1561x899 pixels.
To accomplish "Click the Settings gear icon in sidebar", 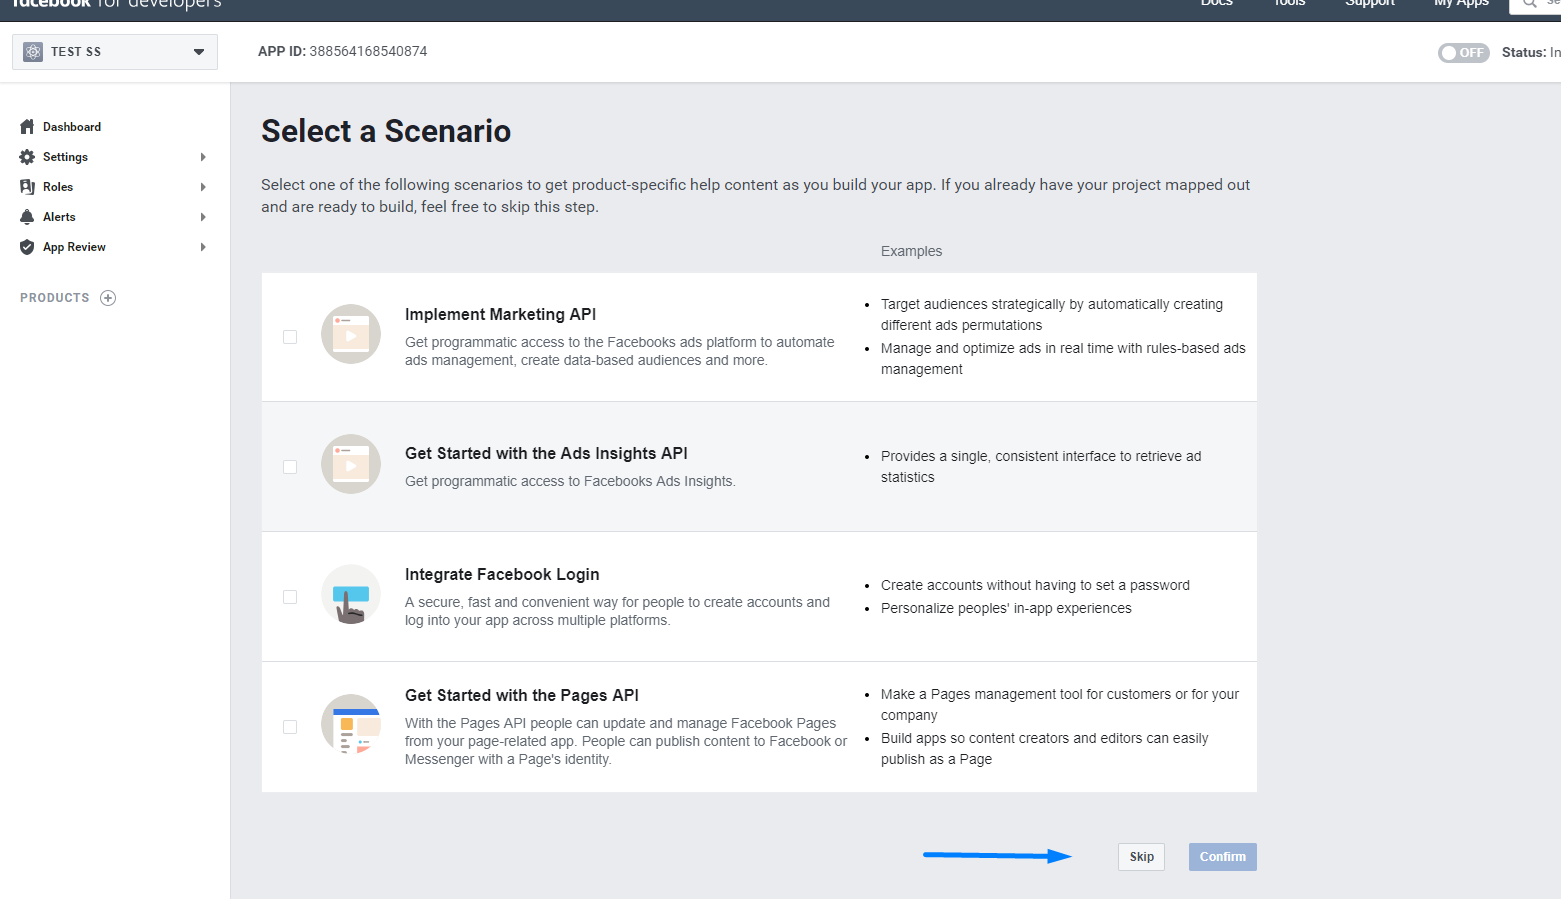I will [27, 157].
